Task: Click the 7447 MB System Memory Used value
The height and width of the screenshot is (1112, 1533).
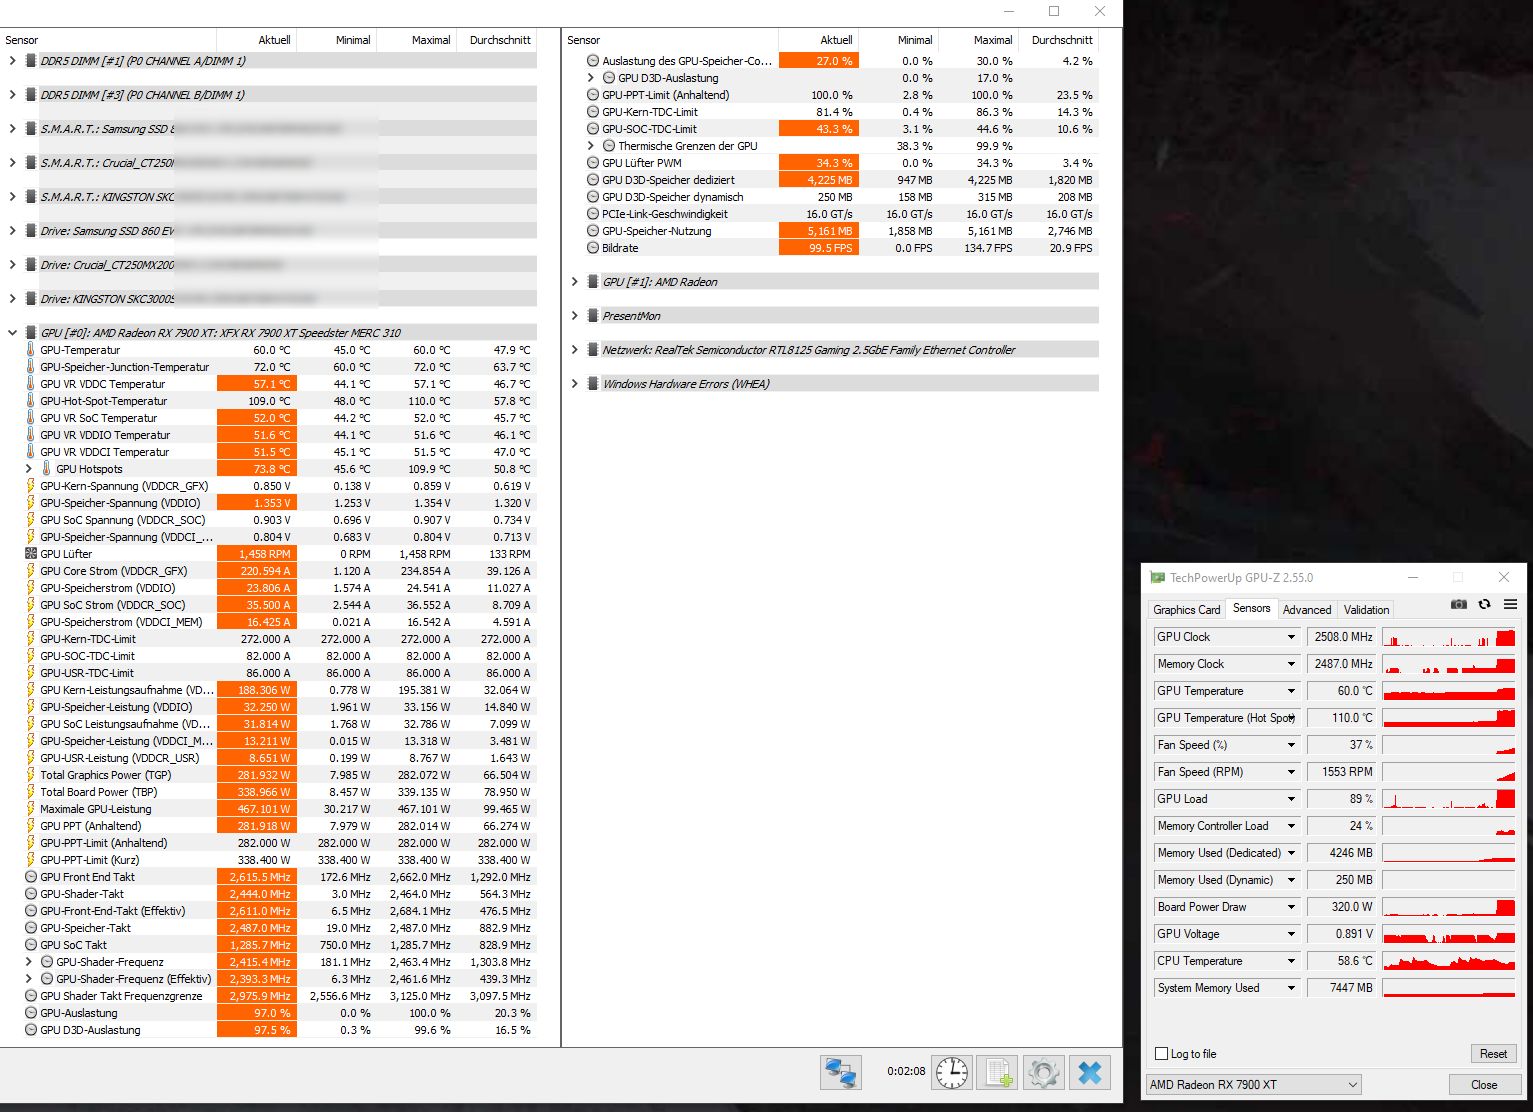Action: click(x=1342, y=988)
